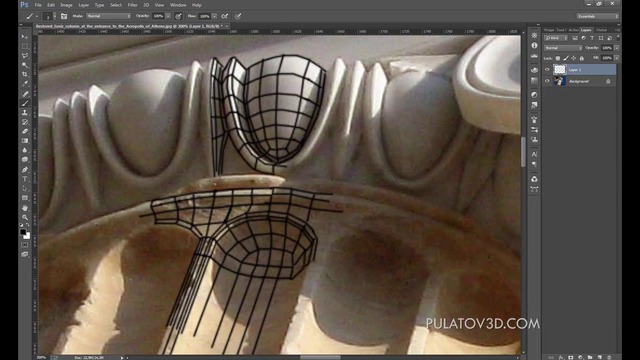Toggle the Brush panel button in options bar
The height and width of the screenshot is (360, 640).
point(64,16)
